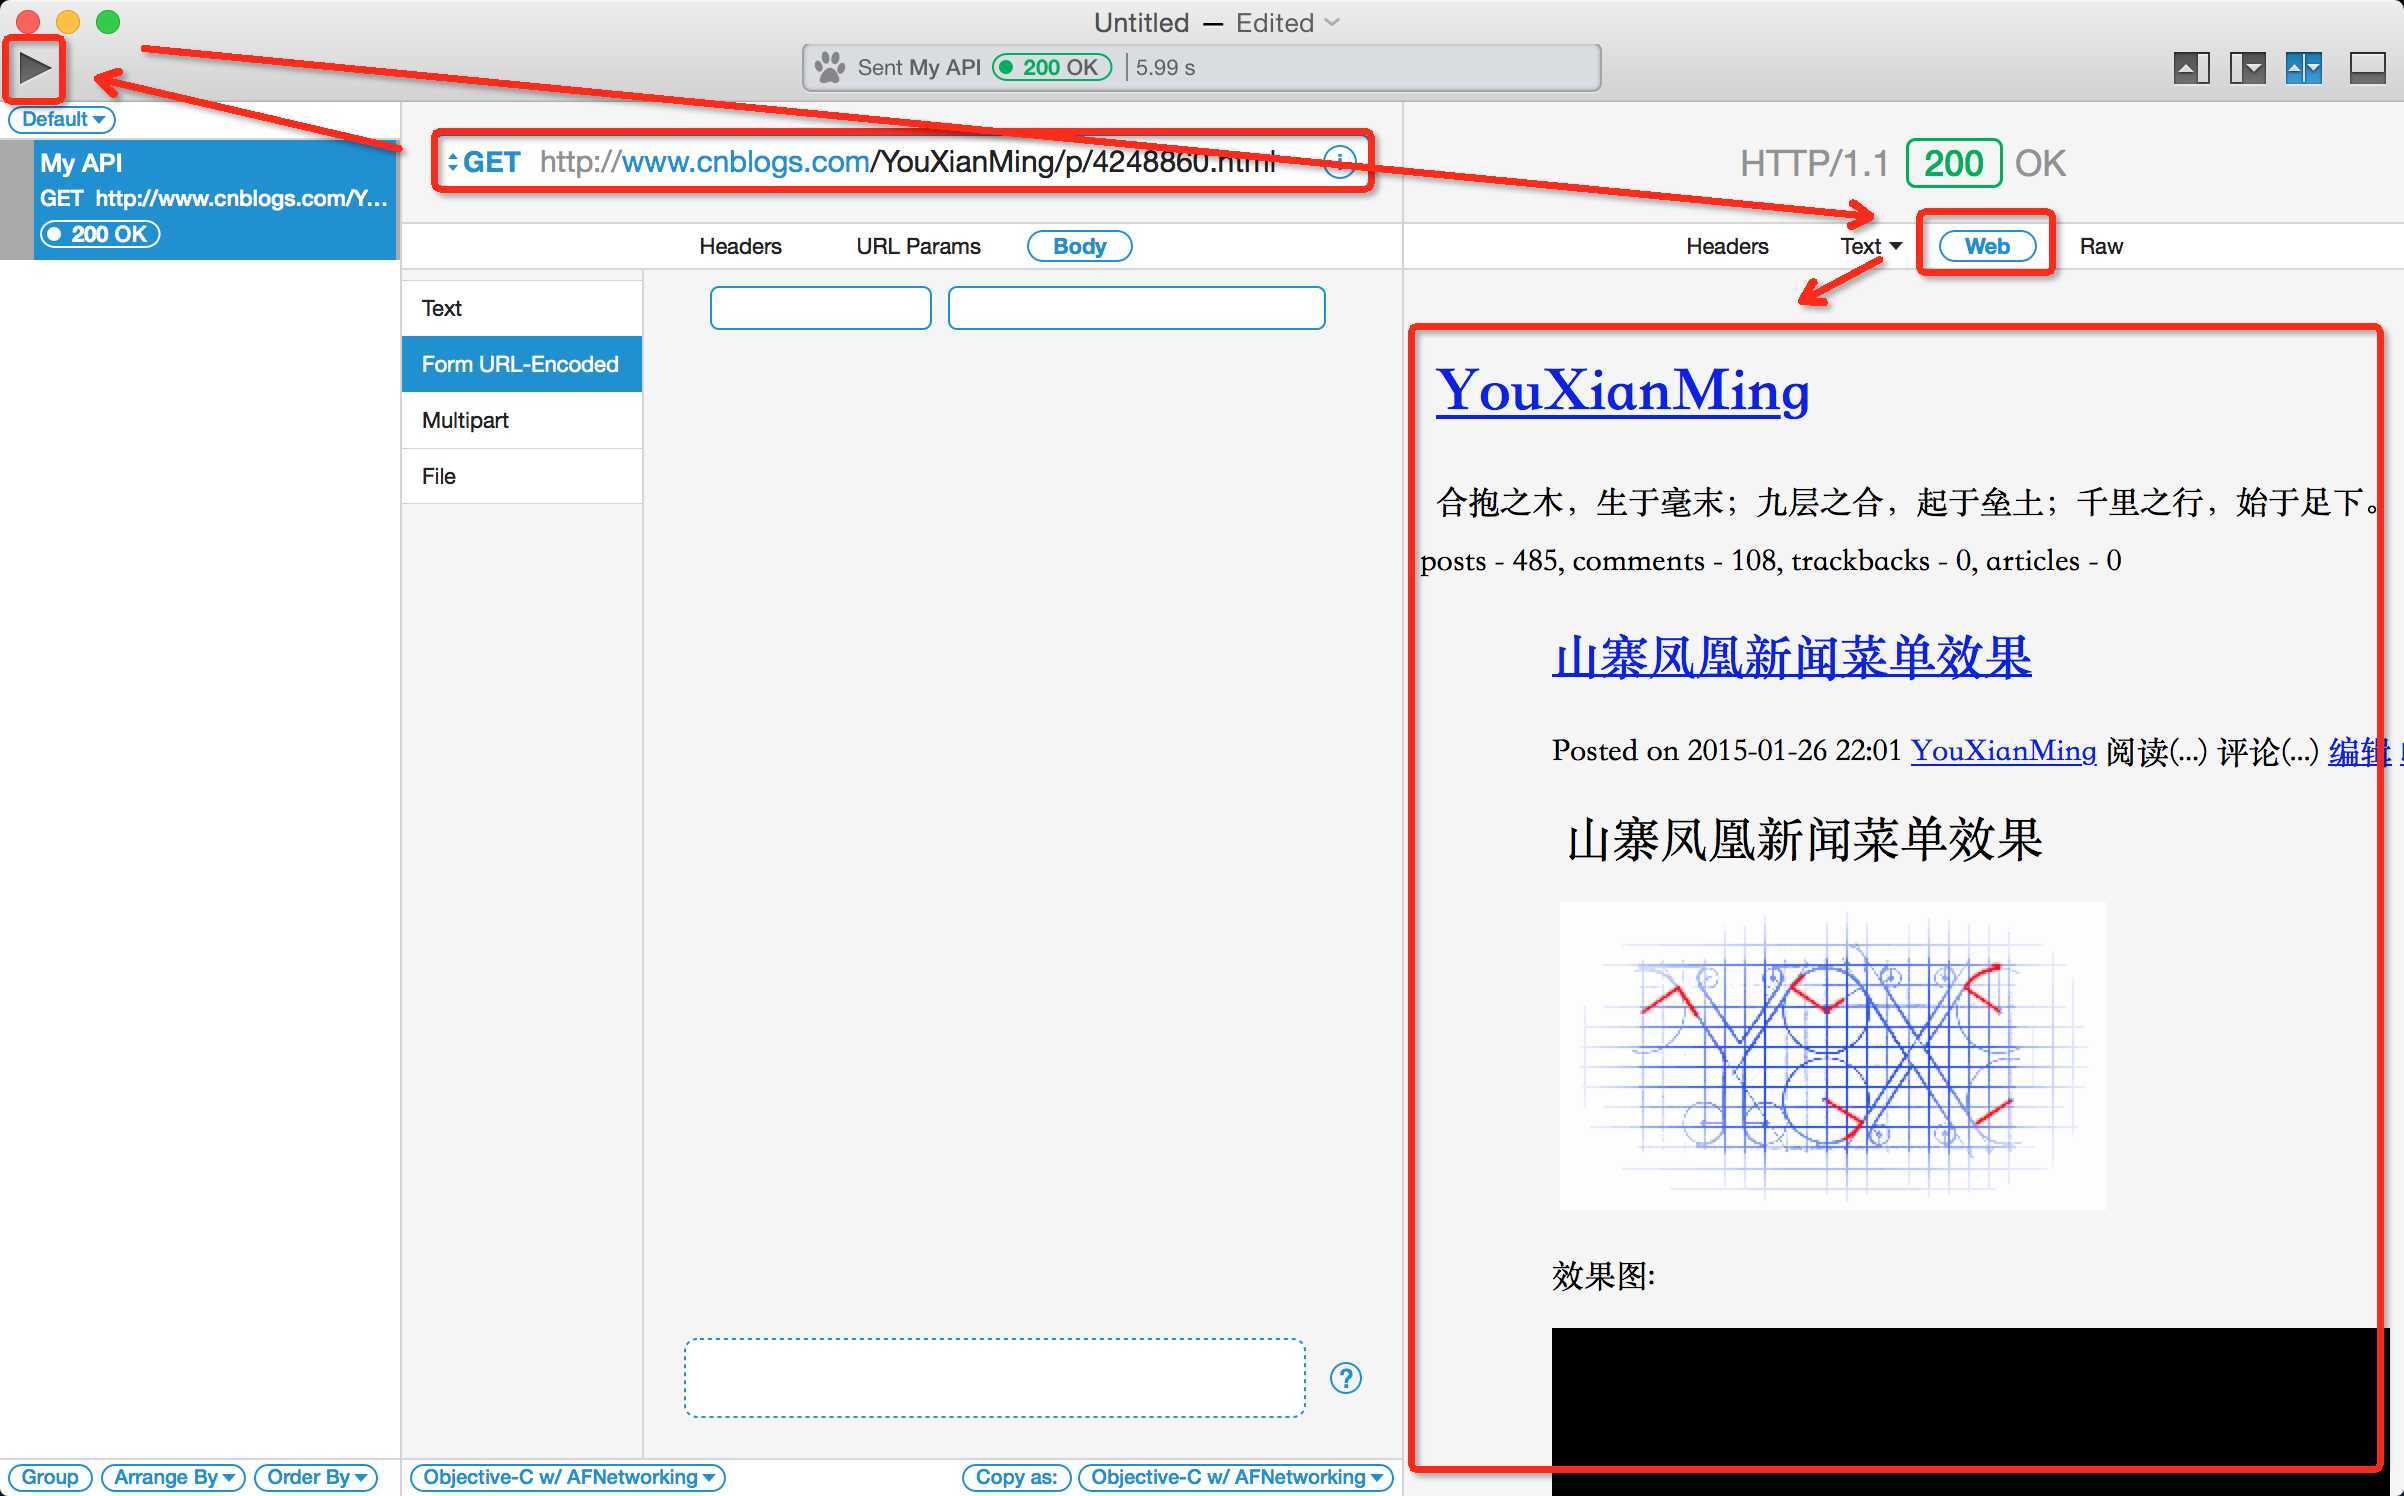Switch to response Headers tab
Image resolution: width=2404 pixels, height=1496 pixels.
click(x=1727, y=246)
